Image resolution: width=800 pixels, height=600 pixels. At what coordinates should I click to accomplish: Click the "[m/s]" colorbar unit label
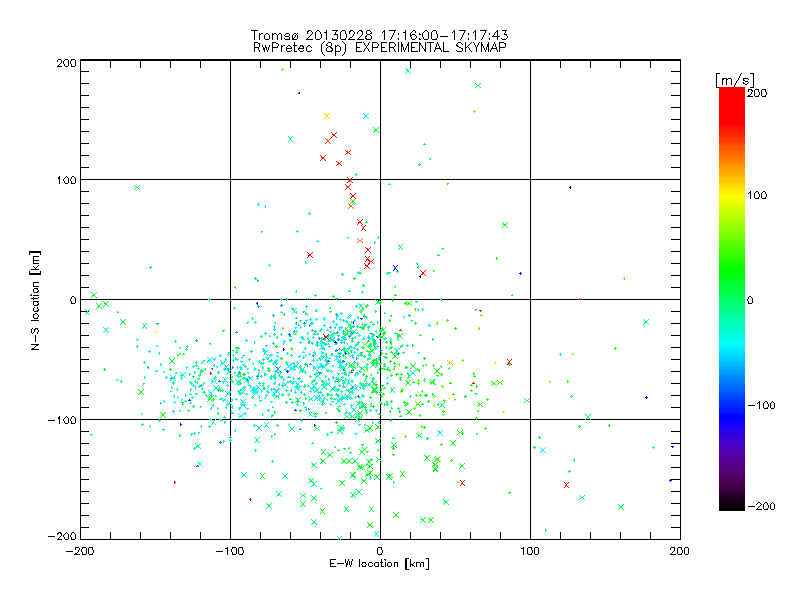[x=734, y=80]
